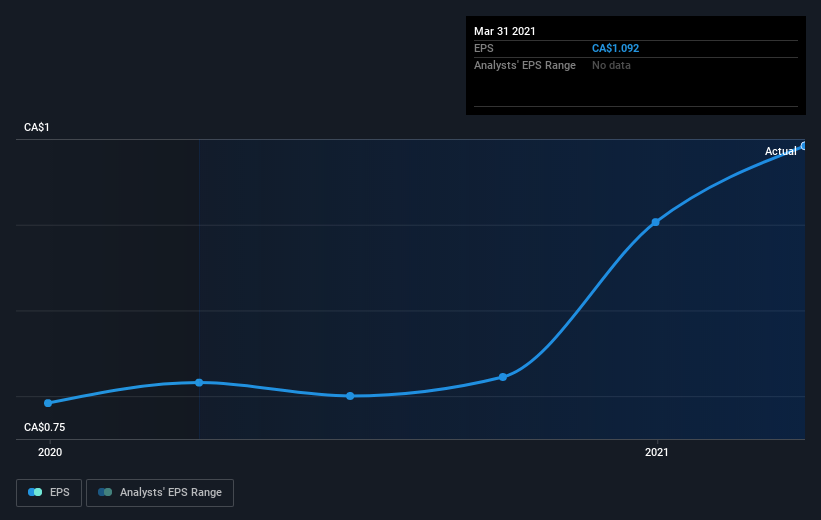The height and width of the screenshot is (520, 821).
Task: Click the EPS row label in tooltip
Action: pyautogui.click(x=484, y=48)
